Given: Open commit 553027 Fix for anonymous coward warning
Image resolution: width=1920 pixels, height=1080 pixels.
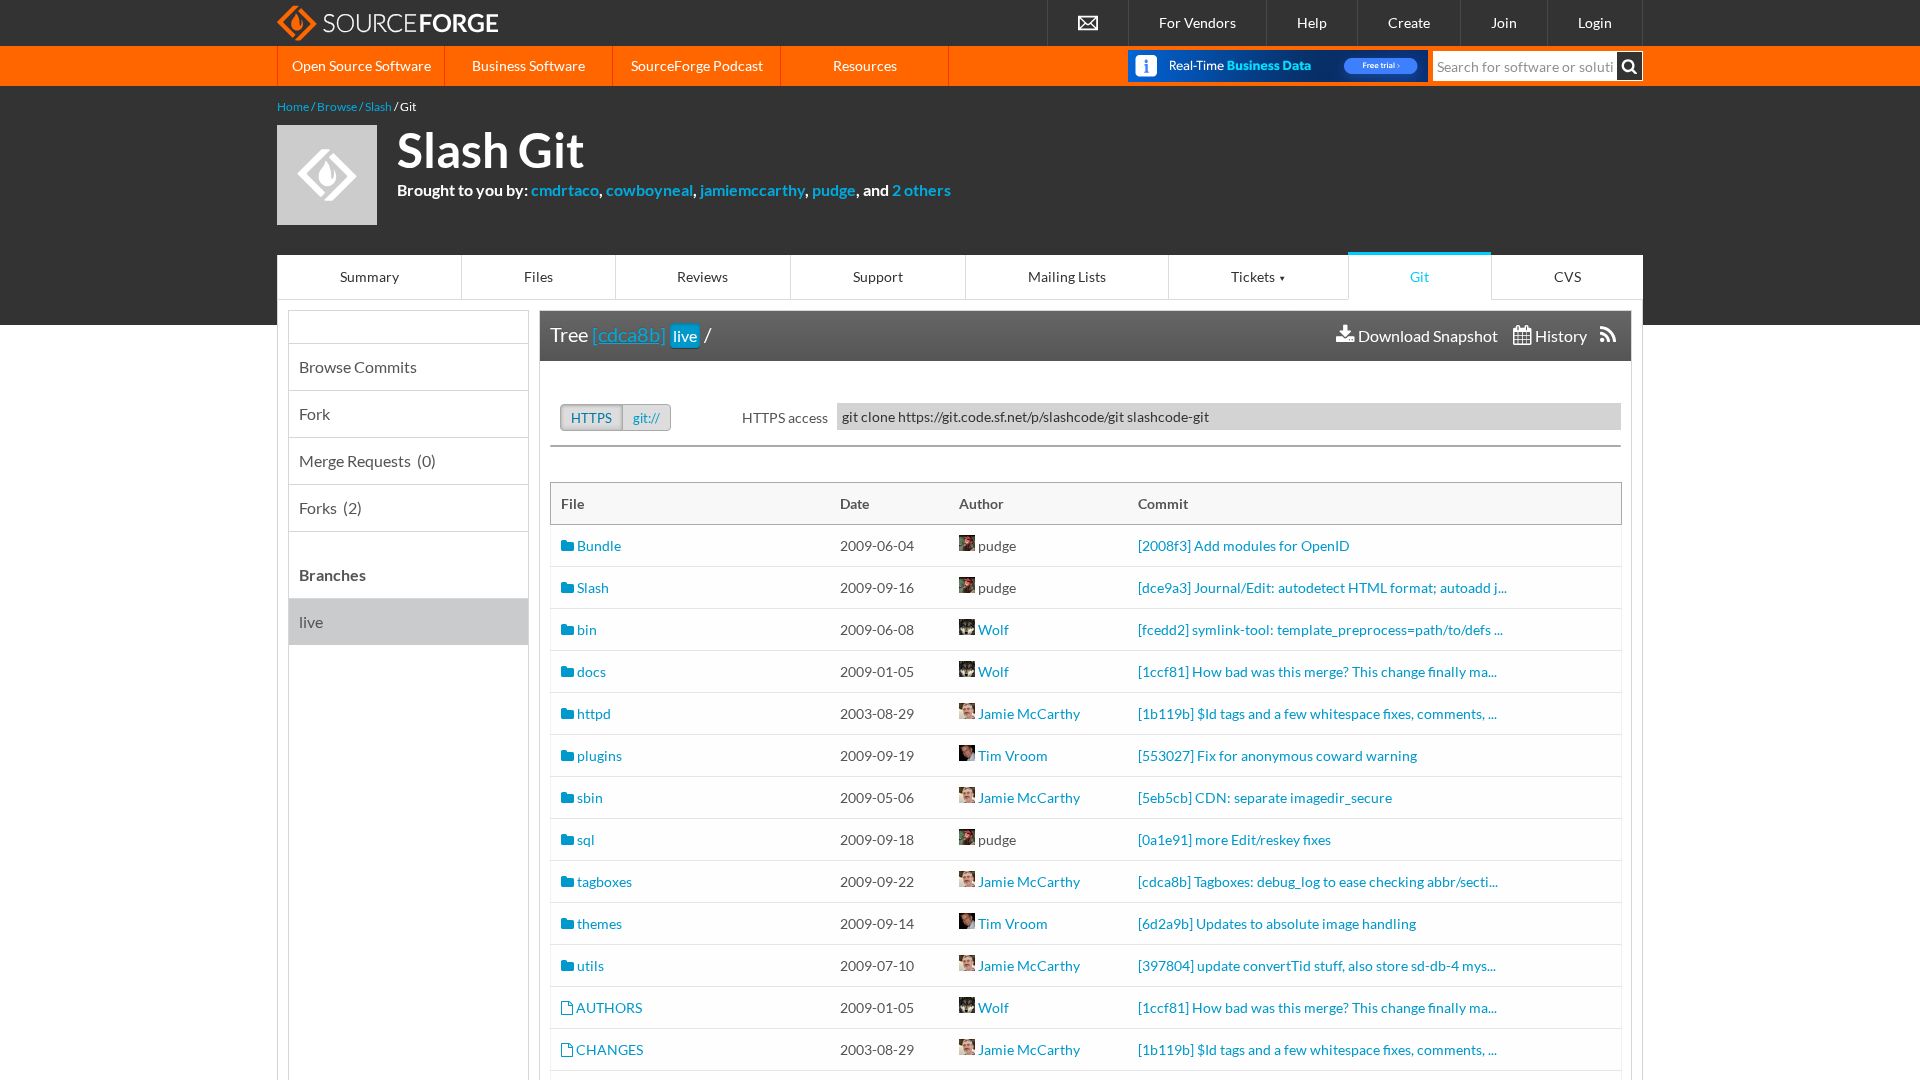Looking at the screenshot, I should 1277,756.
